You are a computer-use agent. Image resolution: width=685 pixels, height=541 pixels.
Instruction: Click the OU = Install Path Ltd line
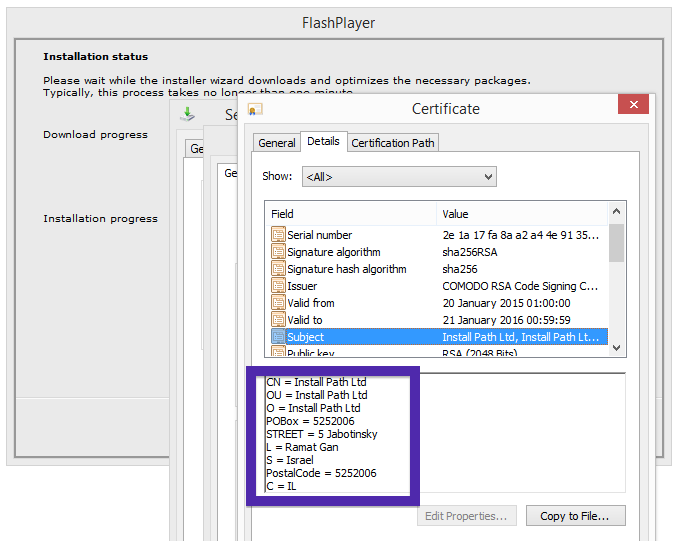pyautogui.click(x=317, y=395)
